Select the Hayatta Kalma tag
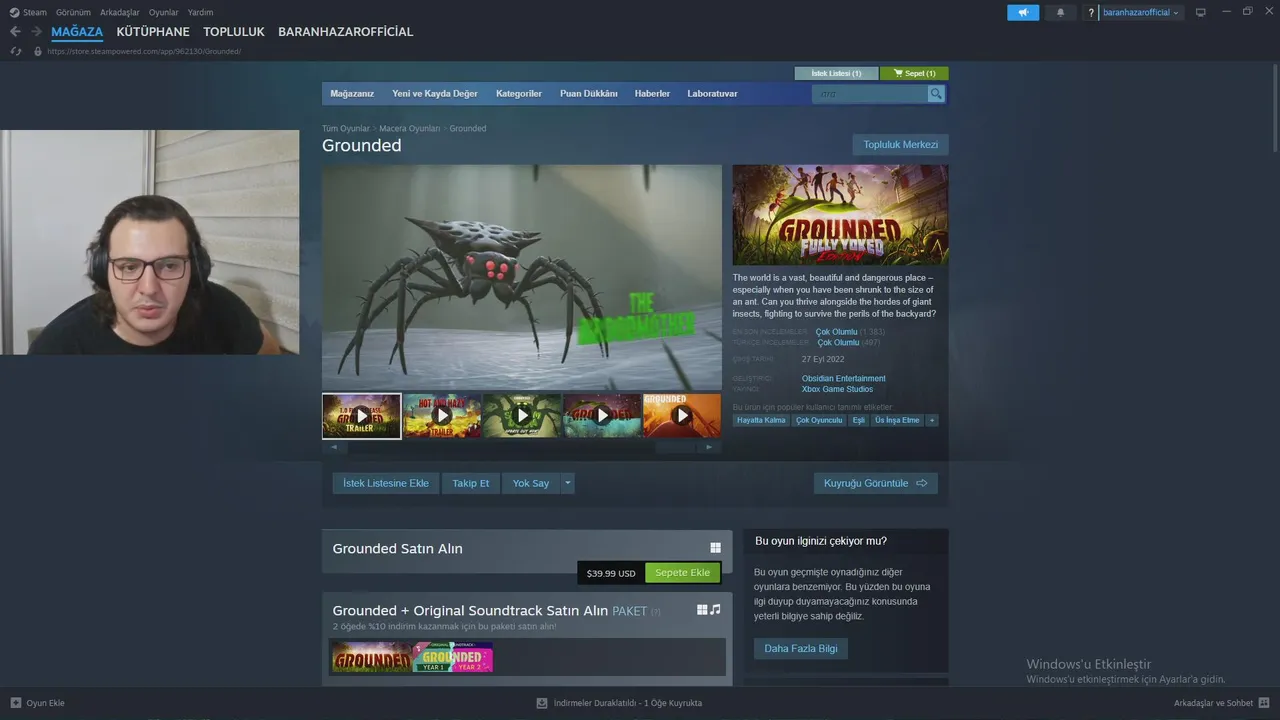 [x=762, y=421]
